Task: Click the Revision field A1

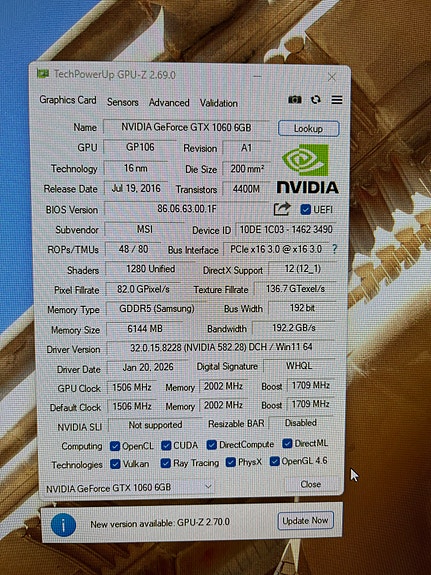Action: click(246, 148)
